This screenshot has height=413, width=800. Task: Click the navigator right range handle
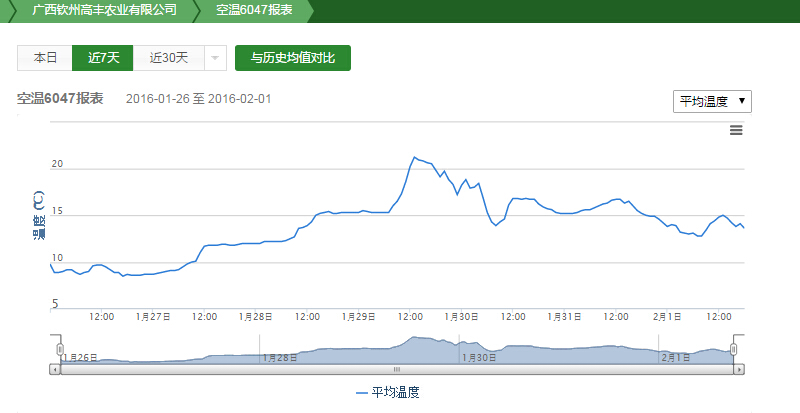[734, 348]
